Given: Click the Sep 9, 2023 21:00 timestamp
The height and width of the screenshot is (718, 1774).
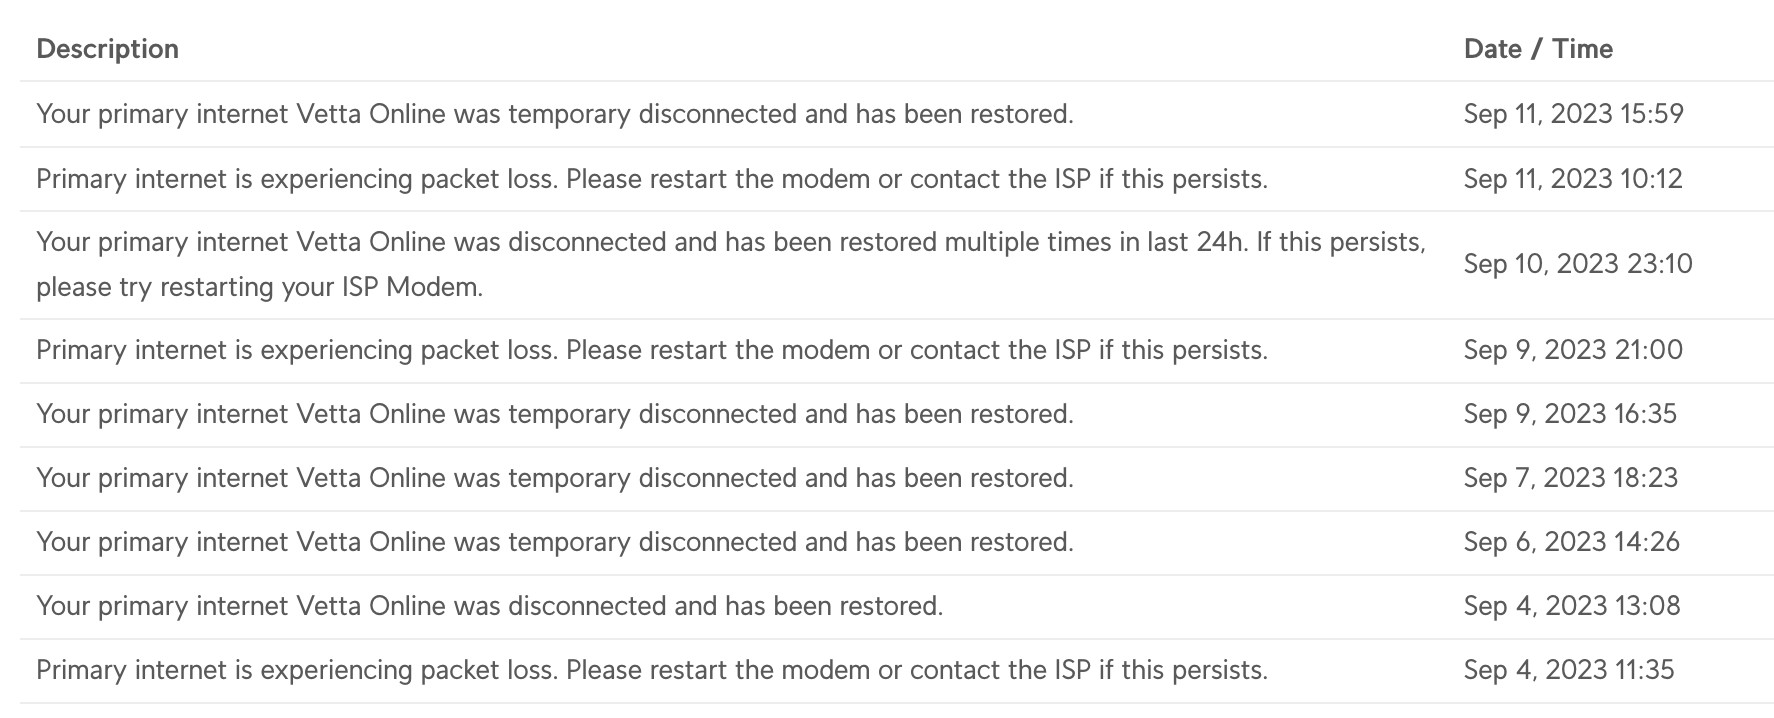Looking at the screenshot, I should (1573, 350).
